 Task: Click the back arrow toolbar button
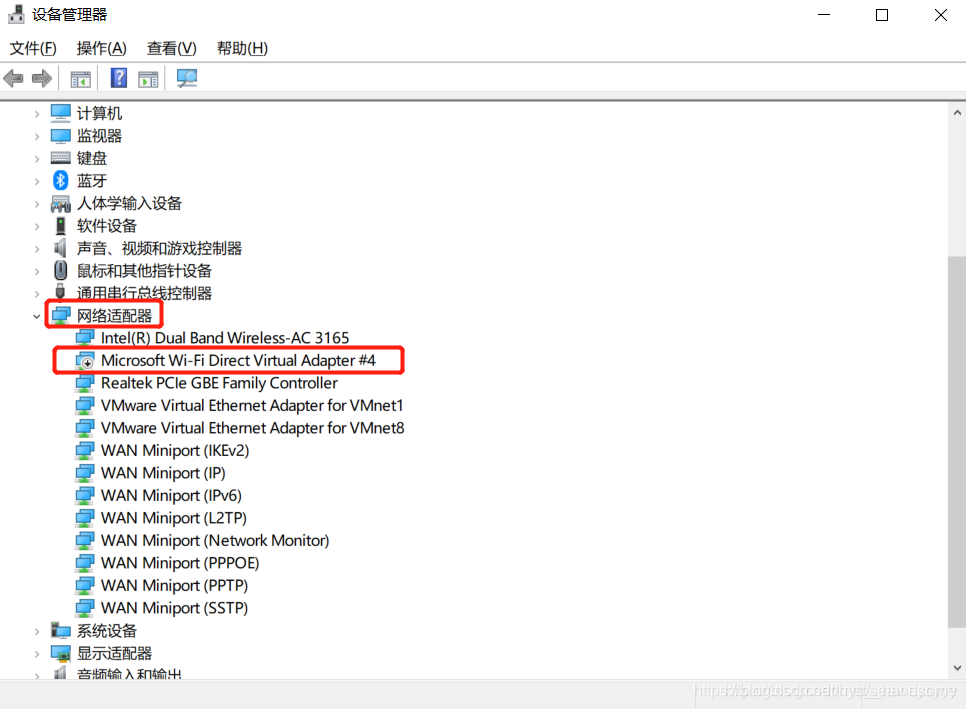[x=14, y=78]
